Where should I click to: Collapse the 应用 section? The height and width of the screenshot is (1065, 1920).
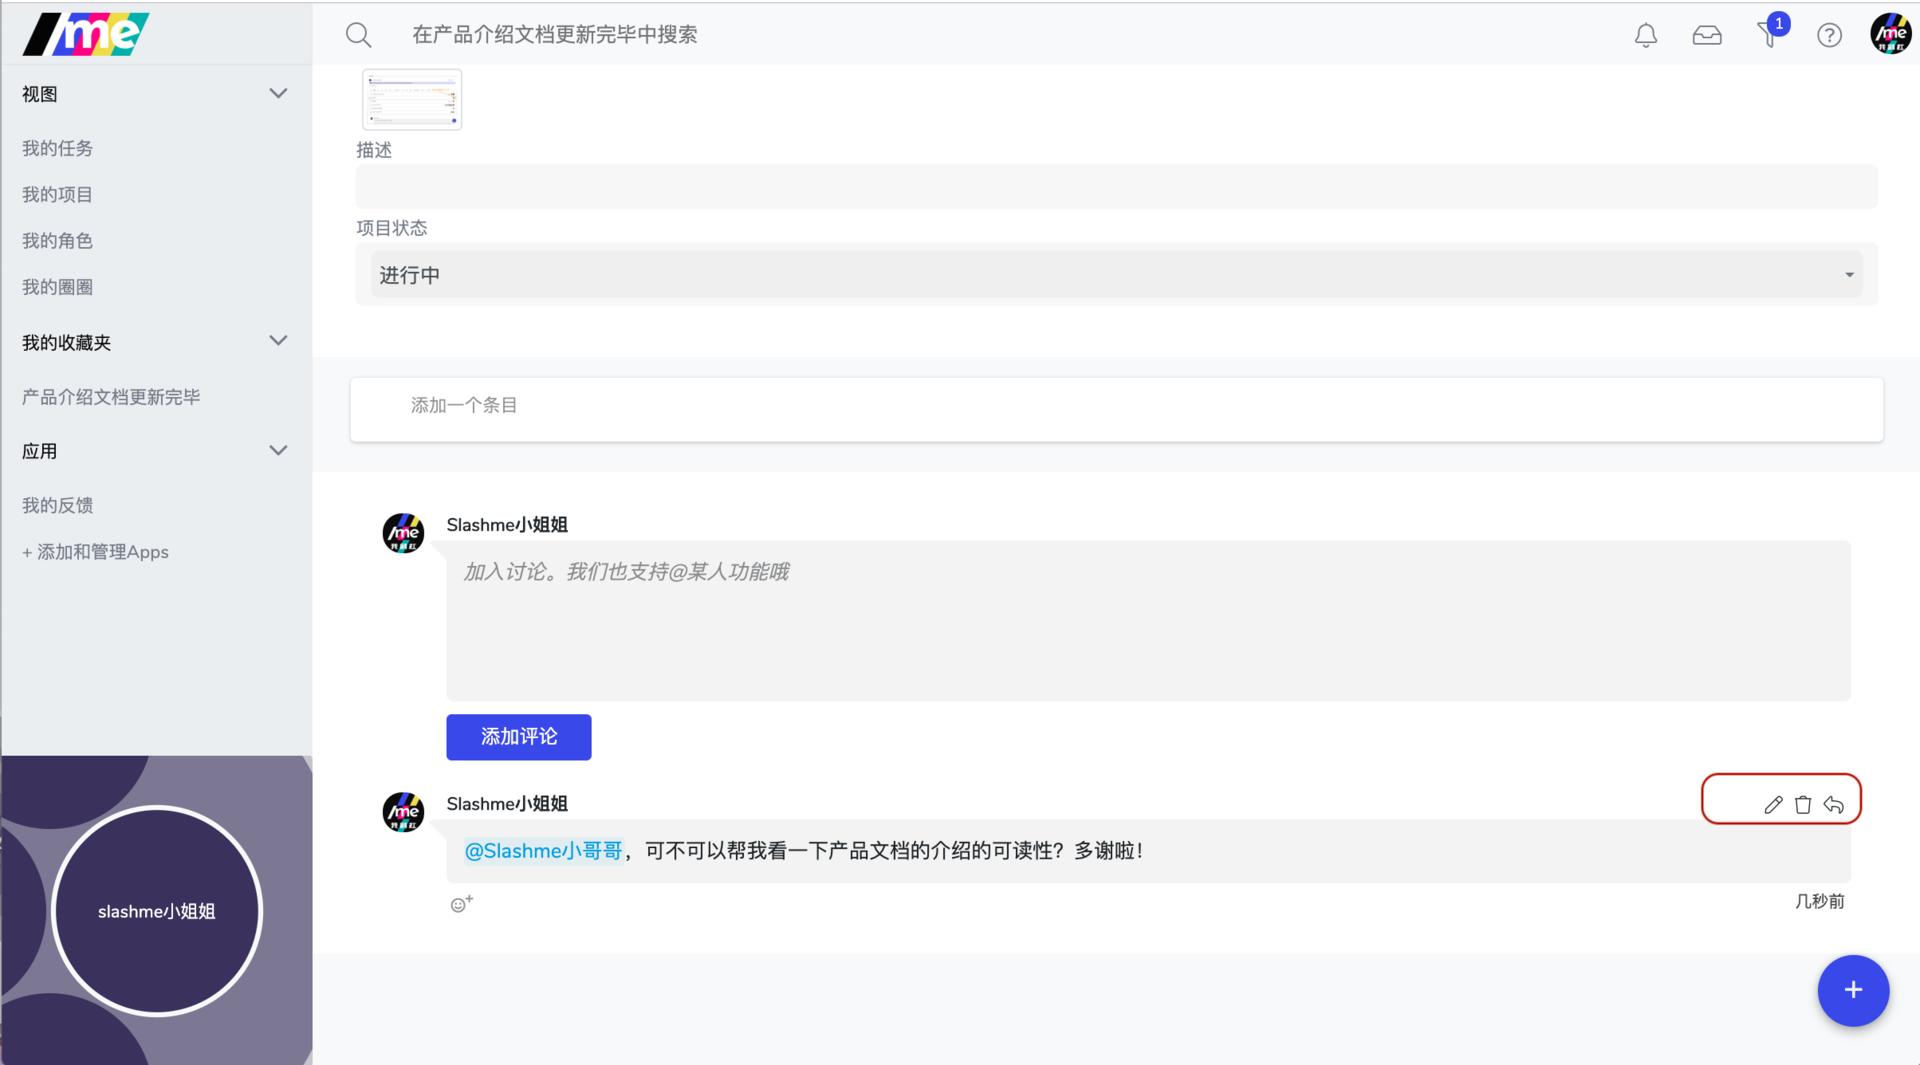278,450
